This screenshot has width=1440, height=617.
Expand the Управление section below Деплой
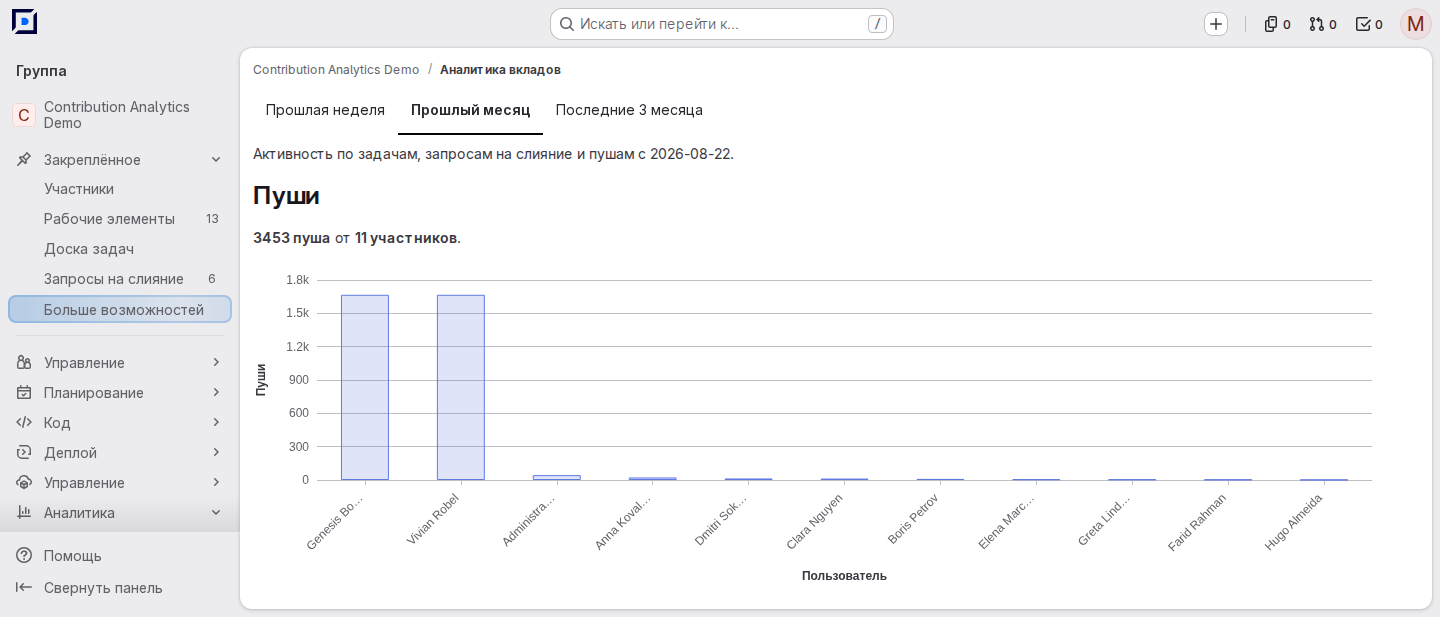tap(120, 483)
